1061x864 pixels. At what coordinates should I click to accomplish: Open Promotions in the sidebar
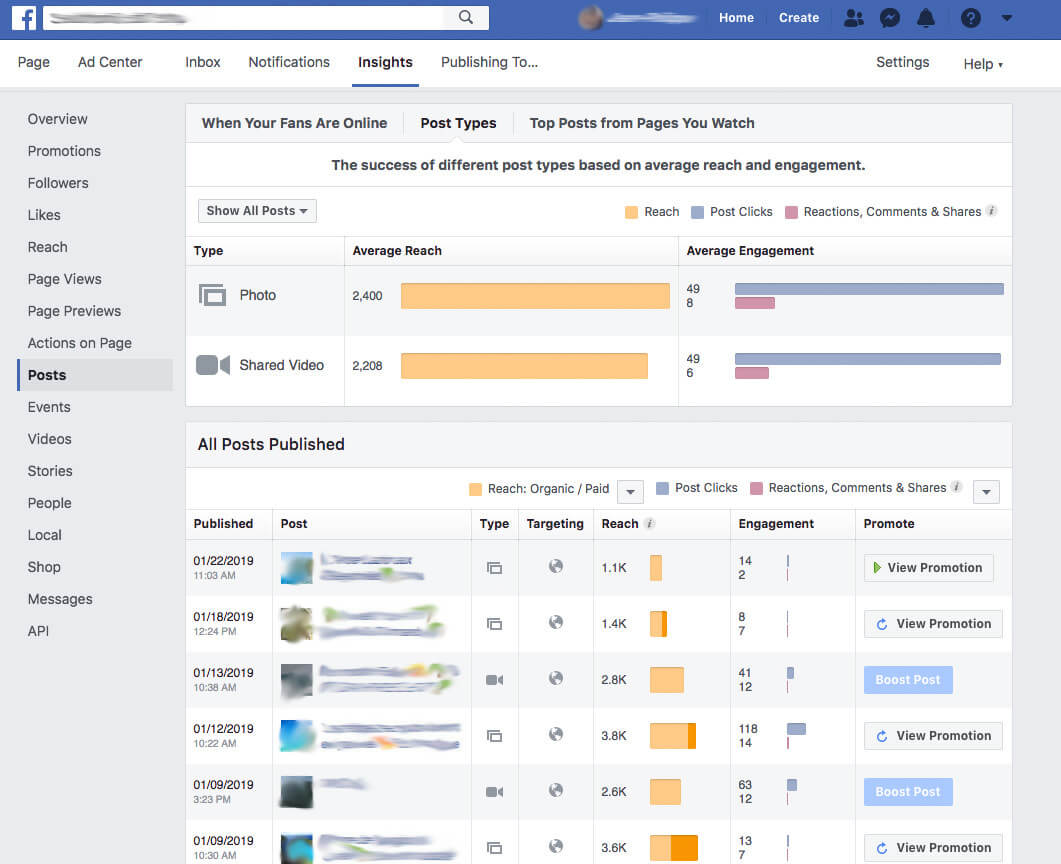click(64, 151)
